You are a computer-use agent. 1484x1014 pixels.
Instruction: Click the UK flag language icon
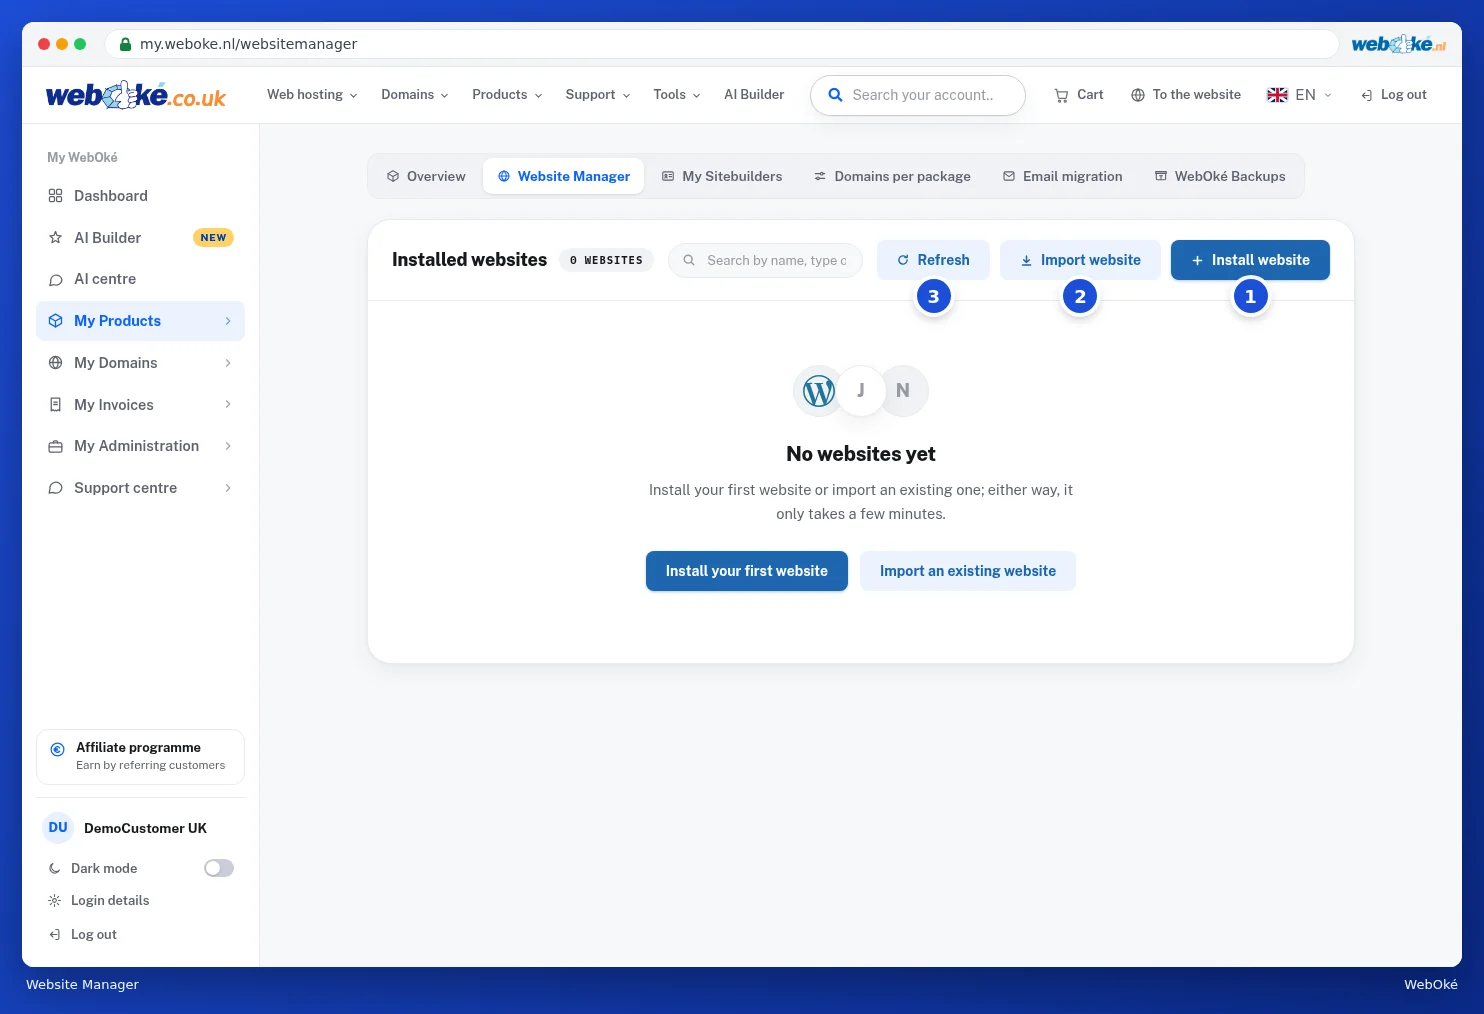(x=1277, y=95)
